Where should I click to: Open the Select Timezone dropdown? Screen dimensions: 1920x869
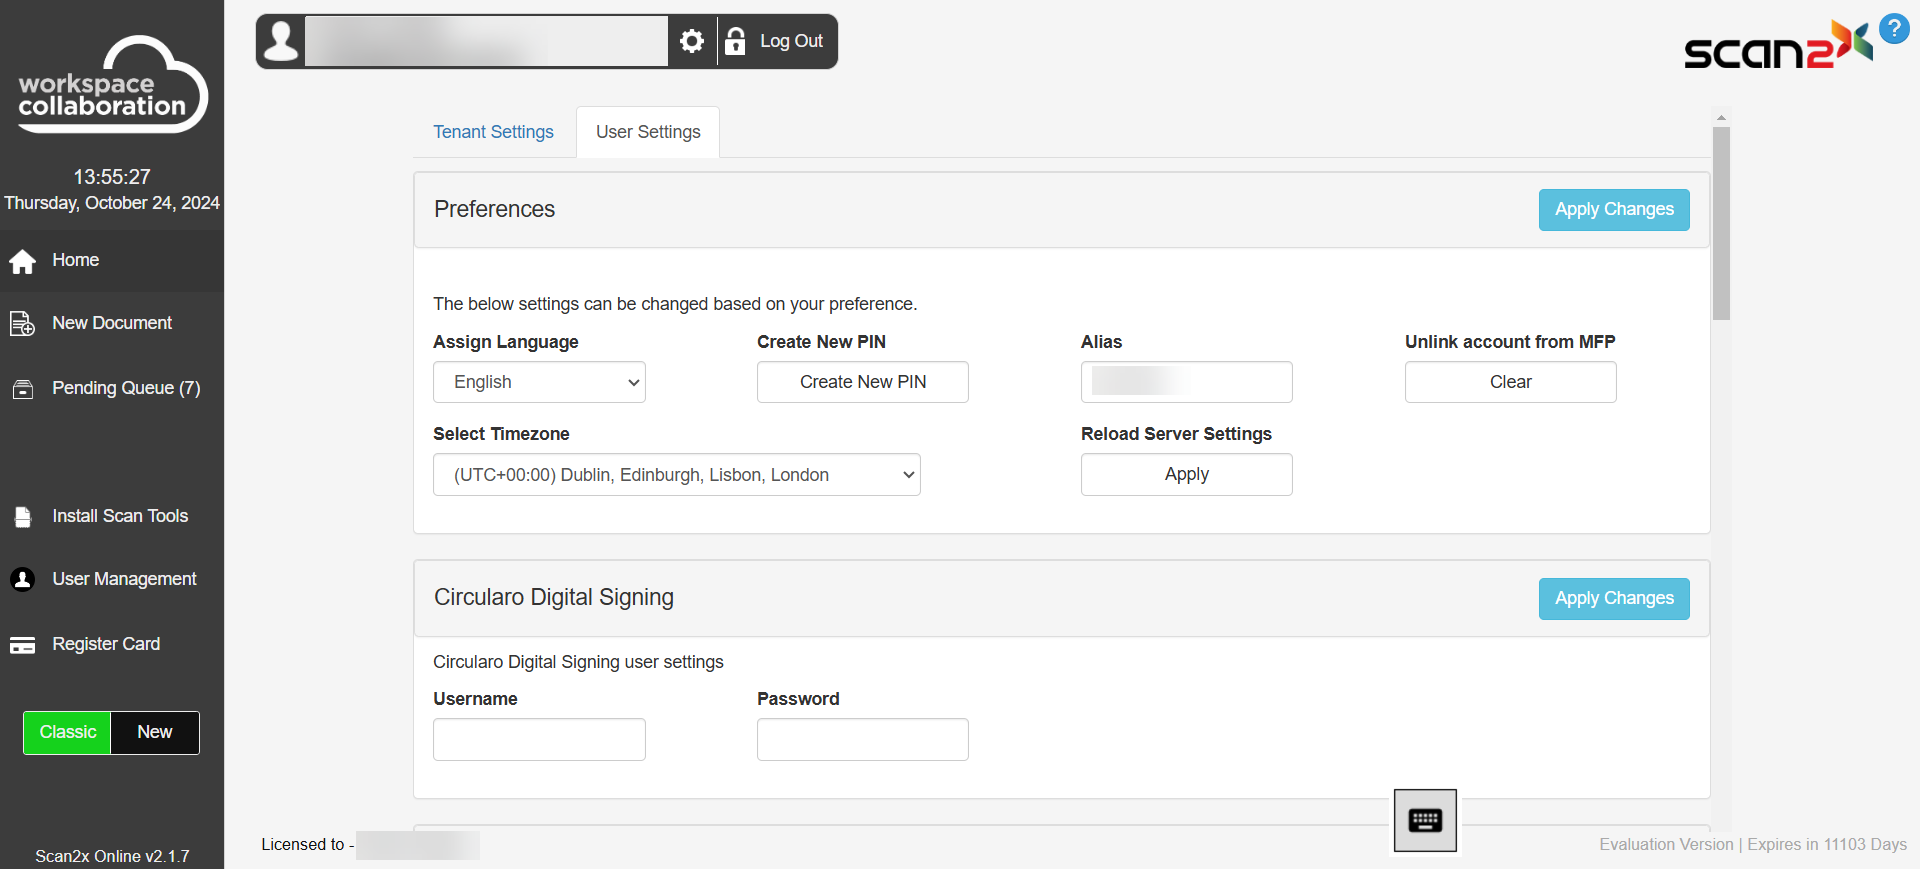(x=676, y=475)
